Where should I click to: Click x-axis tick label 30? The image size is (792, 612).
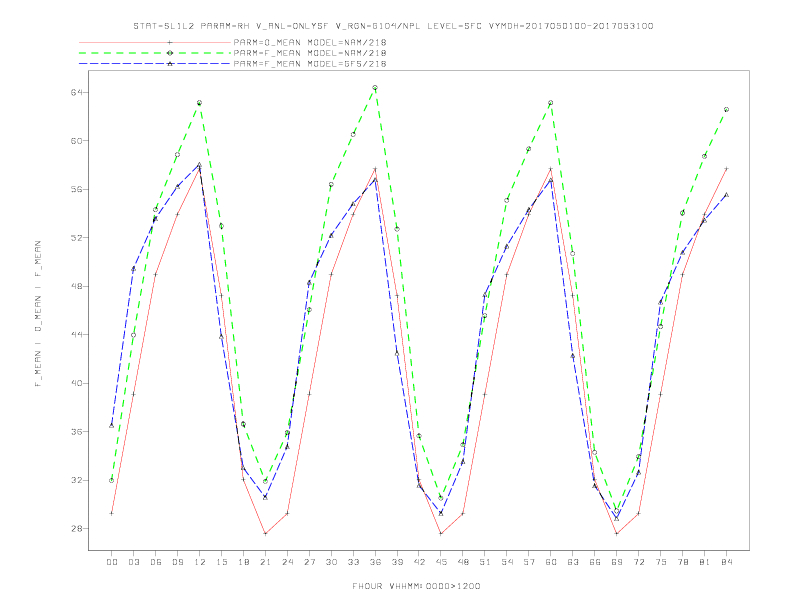(x=331, y=562)
